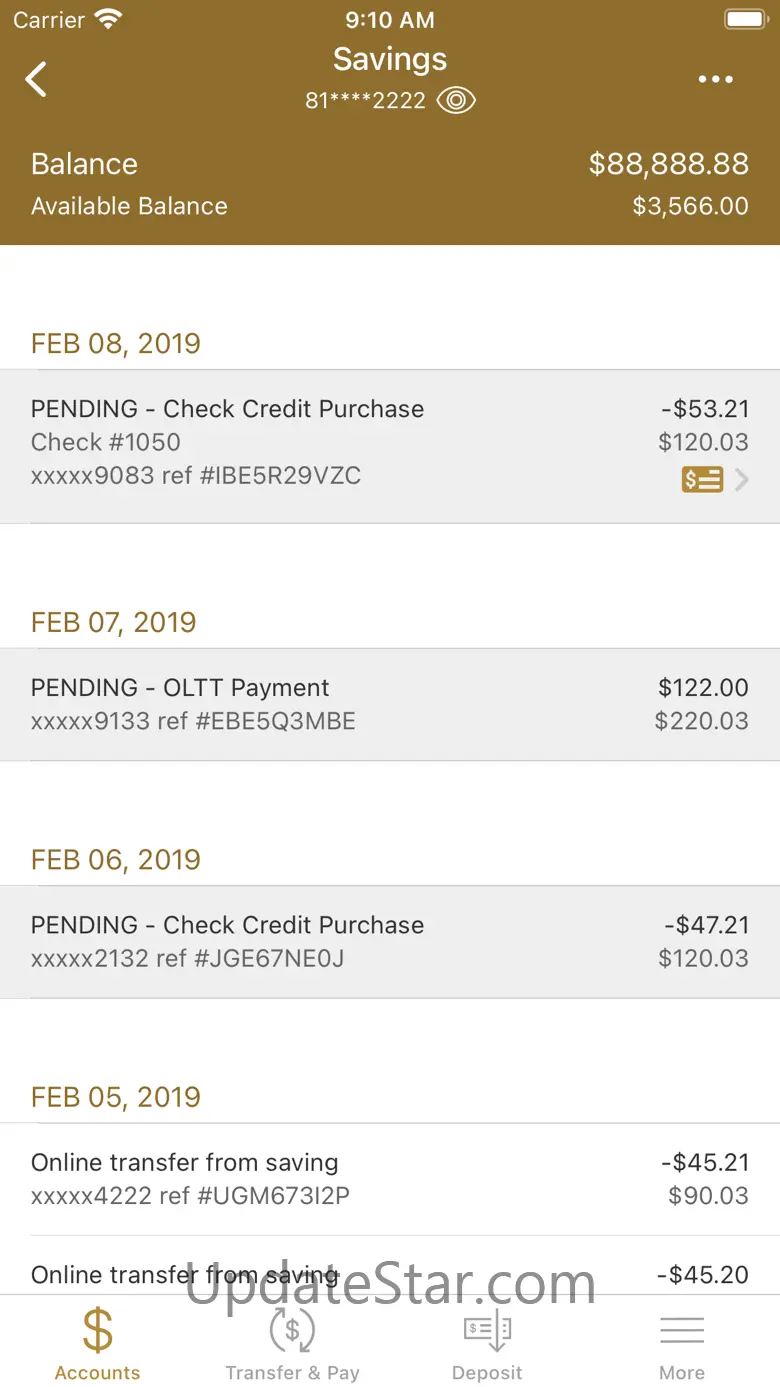Open the Accounts tab label
This screenshot has width=780, height=1387.
97,1373
